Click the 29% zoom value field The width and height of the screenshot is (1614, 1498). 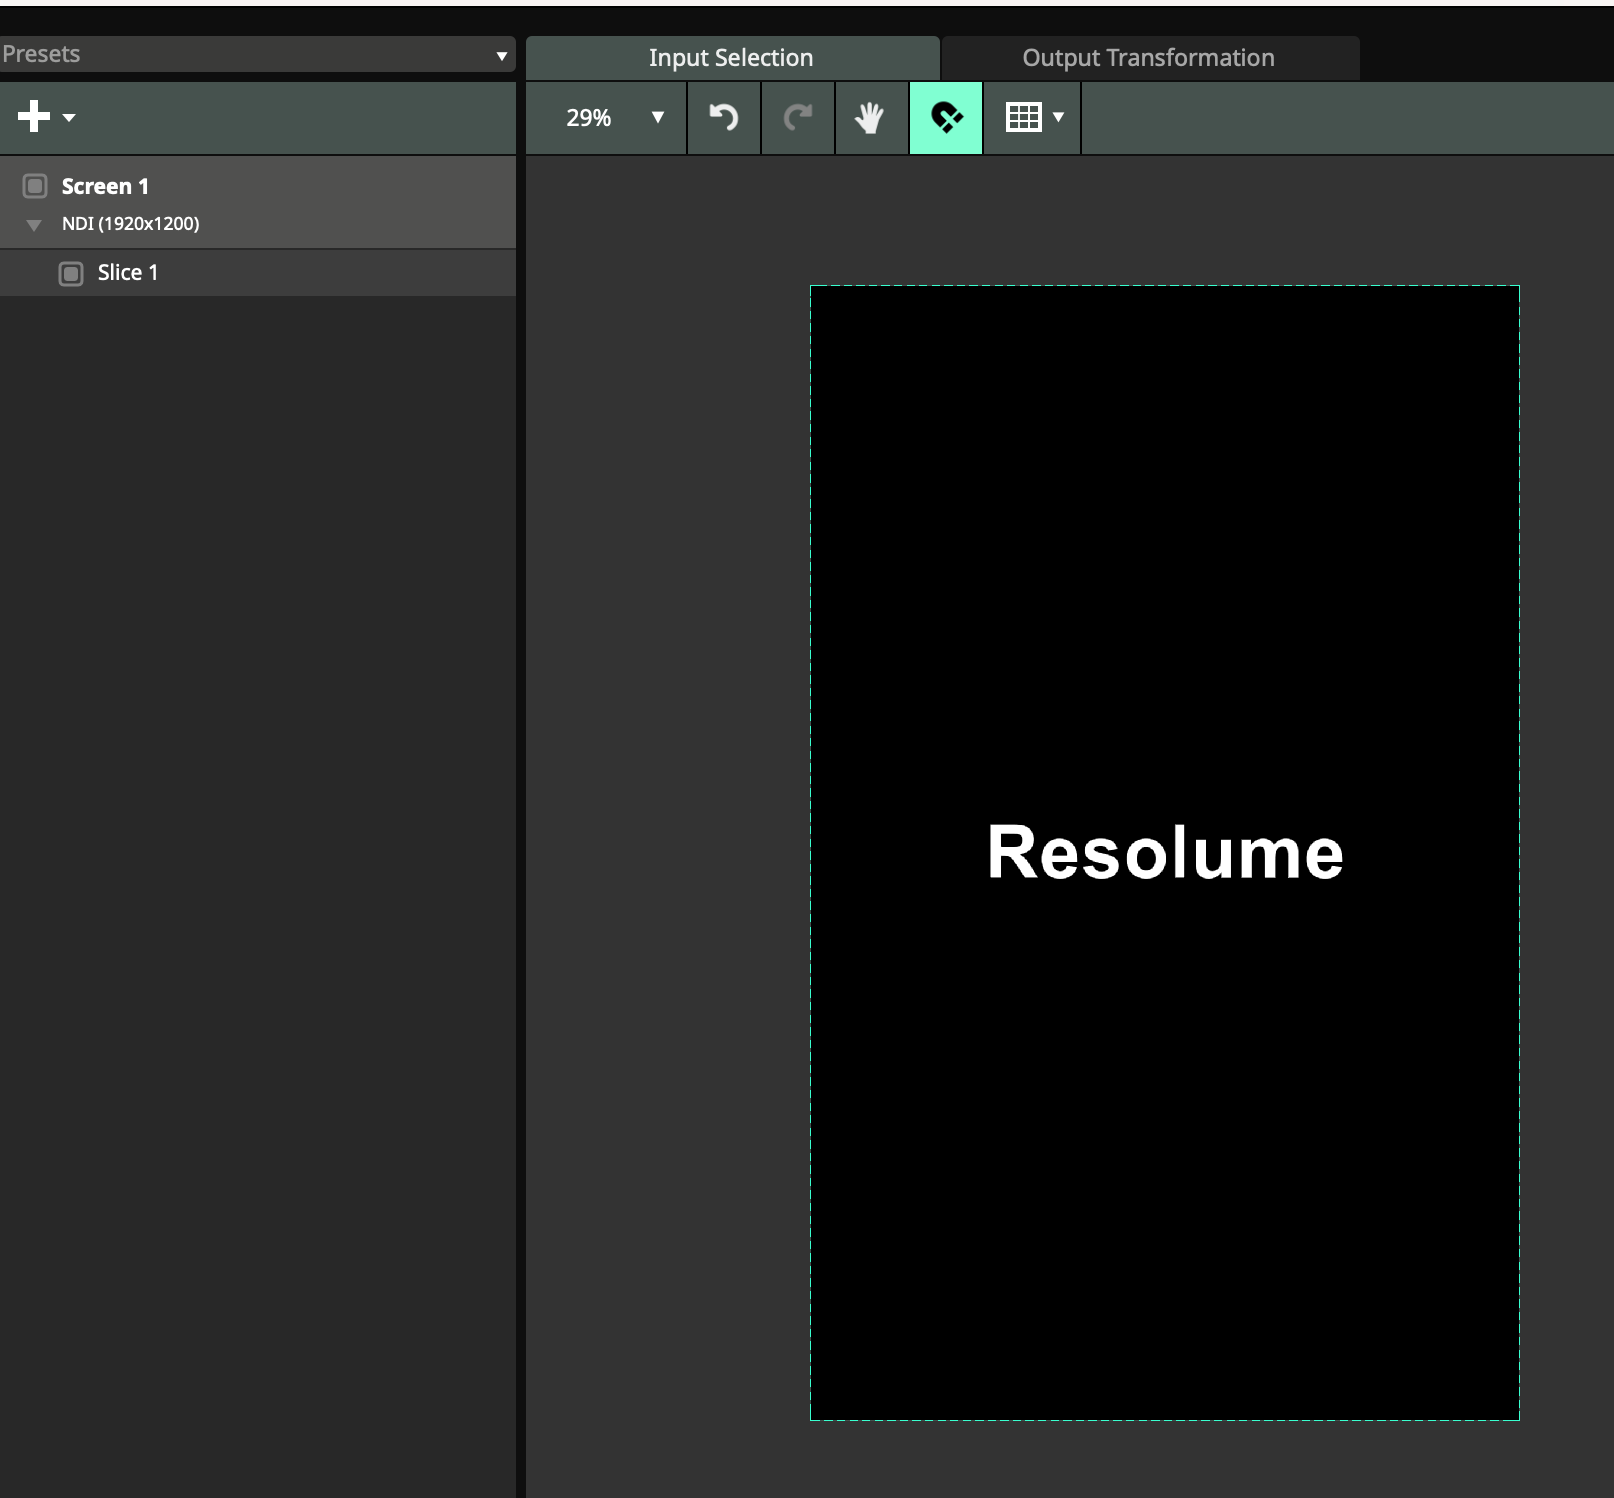589,118
